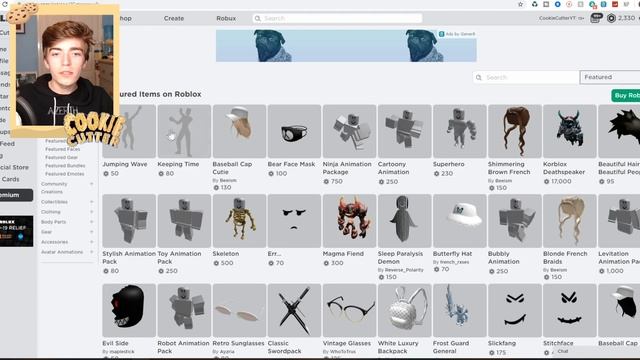Screen dimensions: 640x360
Task: Click the pug banner advertisement
Action: 346,46
